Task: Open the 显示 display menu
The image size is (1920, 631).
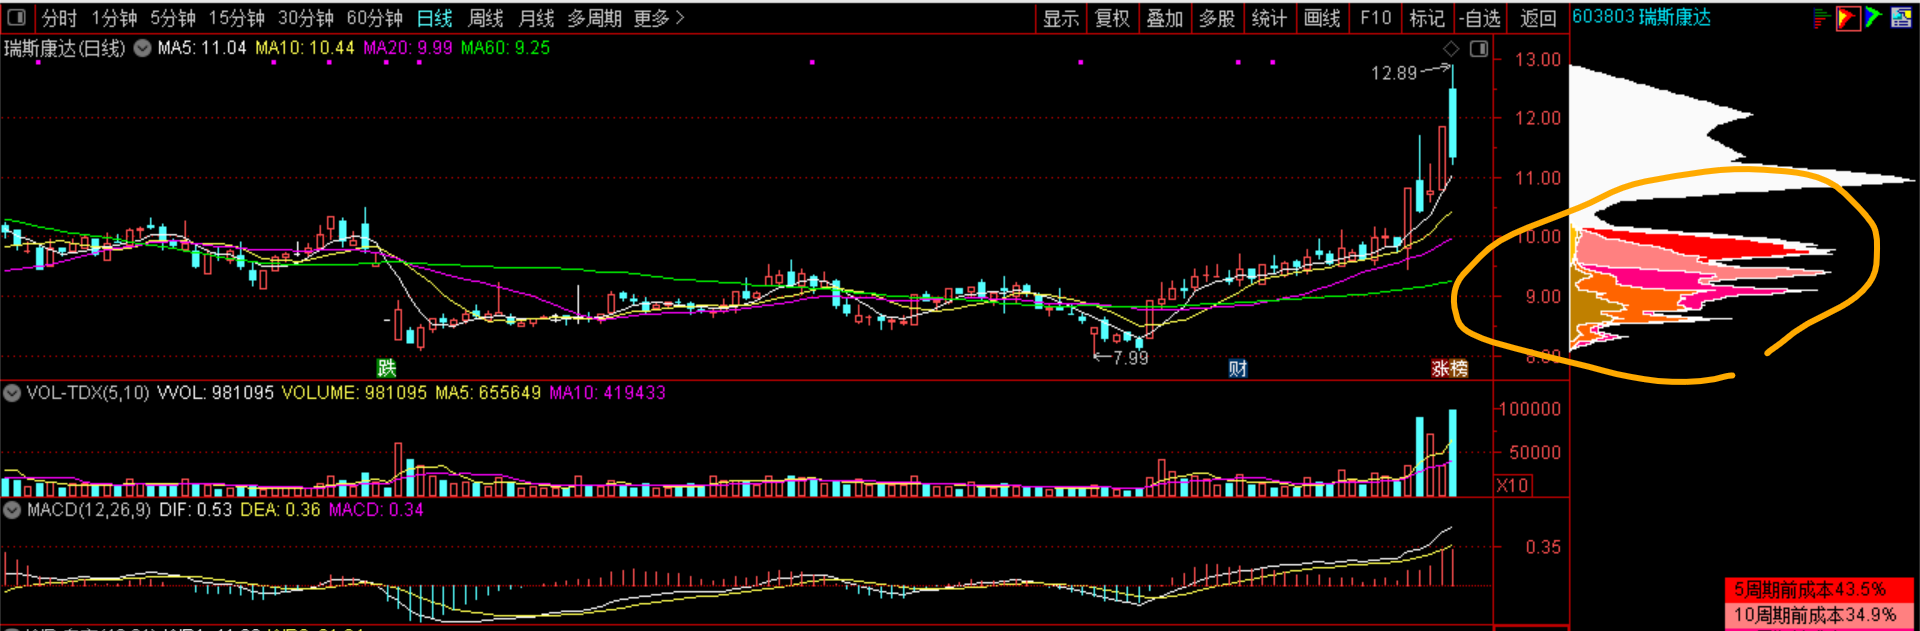Action: [1061, 18]
